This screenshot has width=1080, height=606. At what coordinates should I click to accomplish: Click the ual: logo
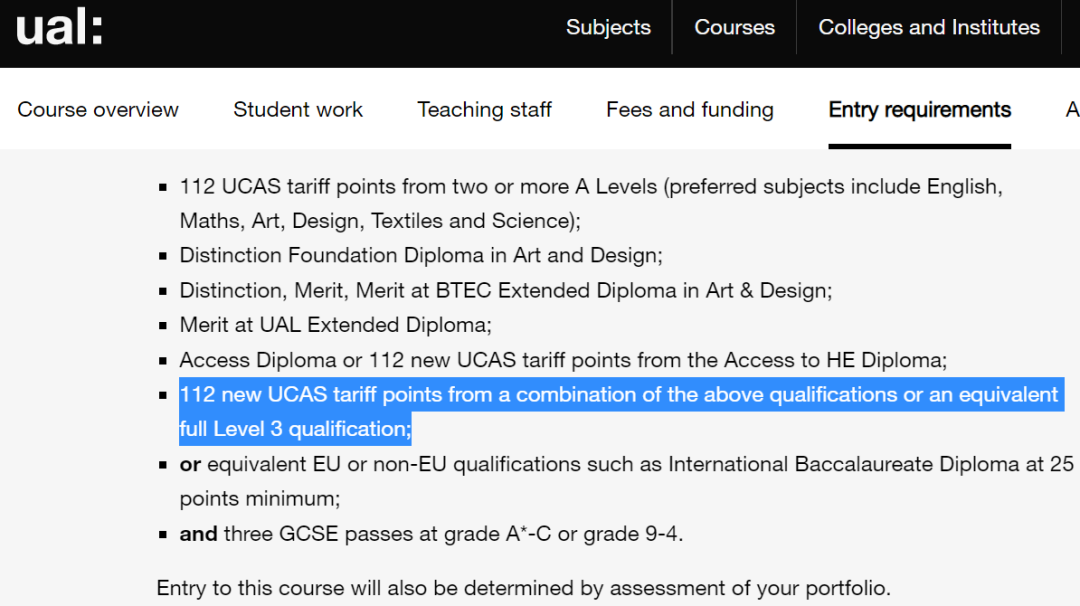(x=59, y=28)
